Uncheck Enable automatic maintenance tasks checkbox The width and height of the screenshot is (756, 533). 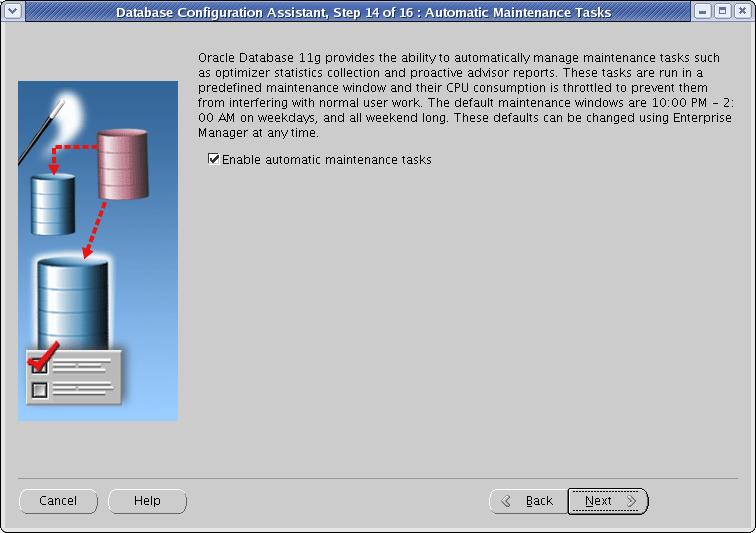tap(214, 159)
